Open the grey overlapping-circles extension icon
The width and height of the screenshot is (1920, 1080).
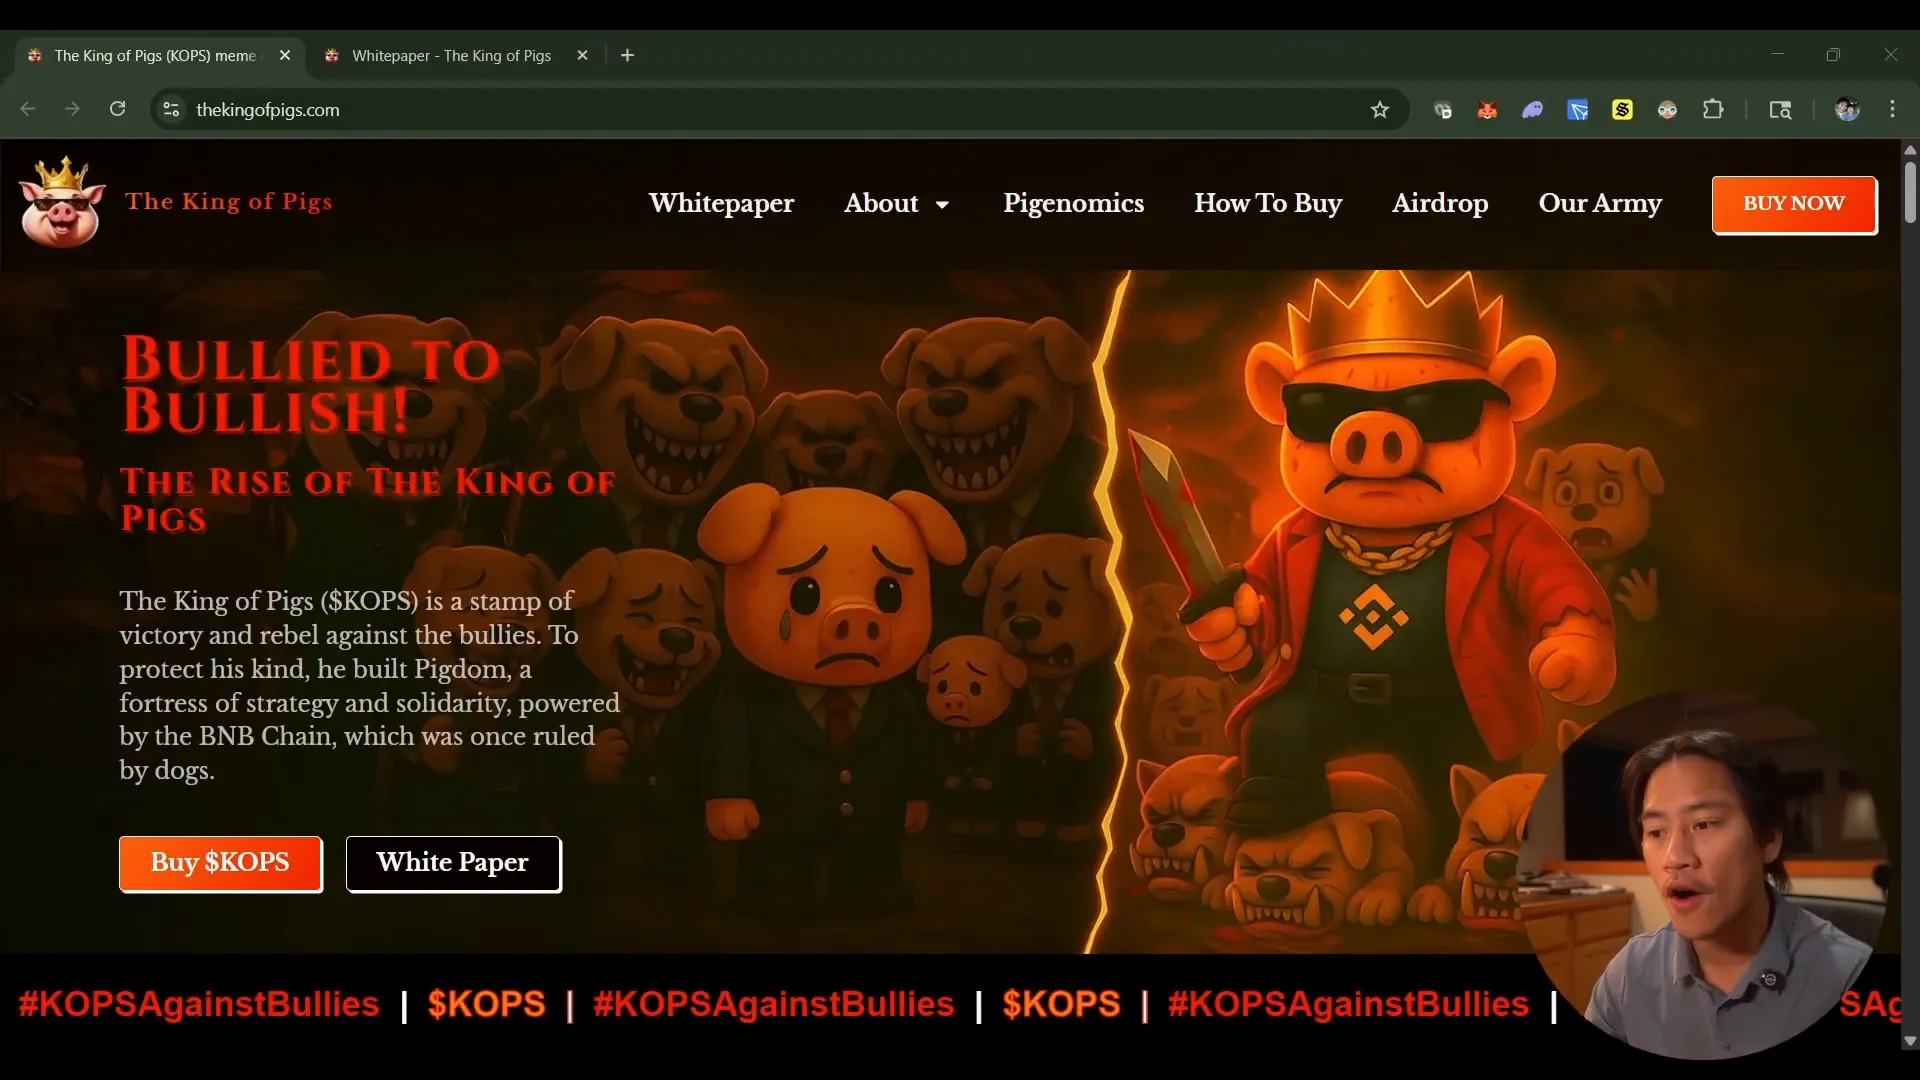pyautogui.click(x=1442, y=110)
